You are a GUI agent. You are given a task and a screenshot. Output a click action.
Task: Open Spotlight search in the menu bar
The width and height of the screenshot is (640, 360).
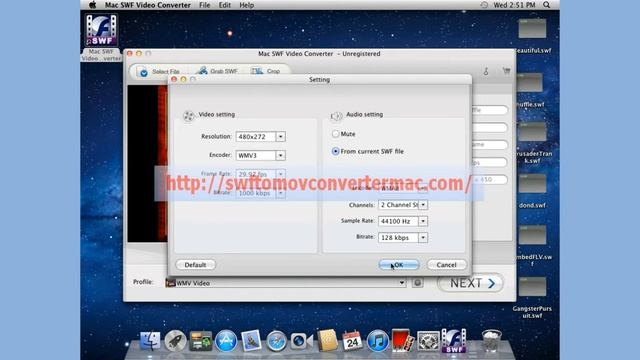tap(547, 5)
